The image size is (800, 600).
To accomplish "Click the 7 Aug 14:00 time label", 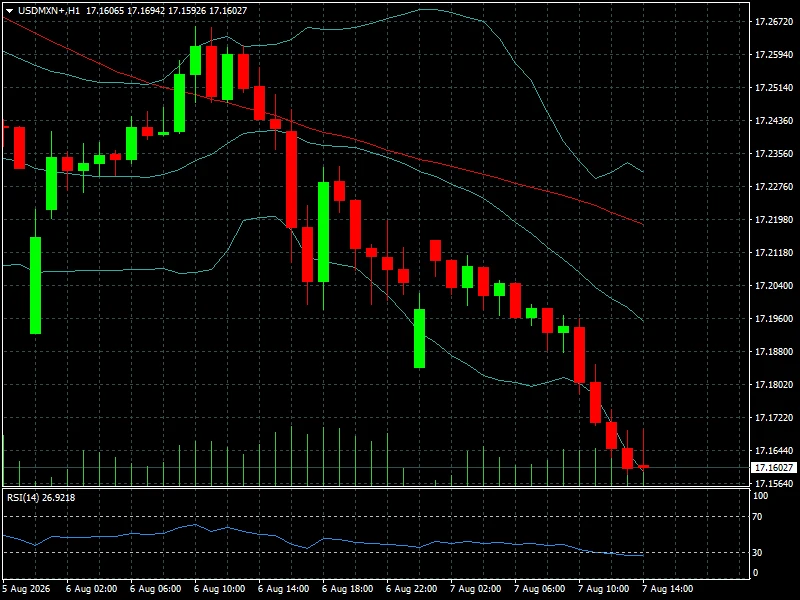I will coord(667,589).
